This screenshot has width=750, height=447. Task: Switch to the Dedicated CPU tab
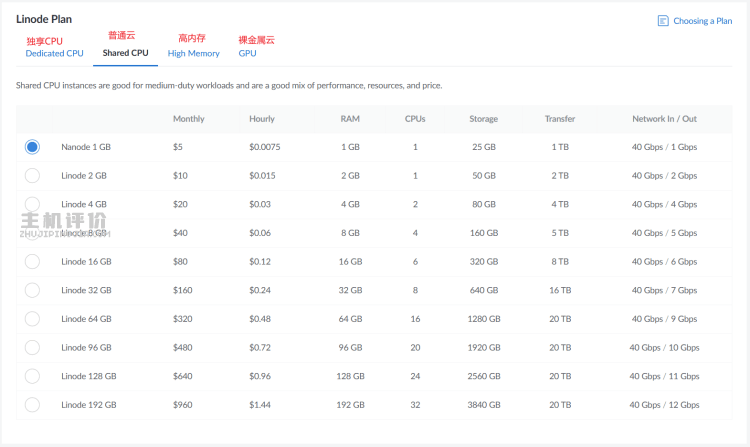pos(55,53)
